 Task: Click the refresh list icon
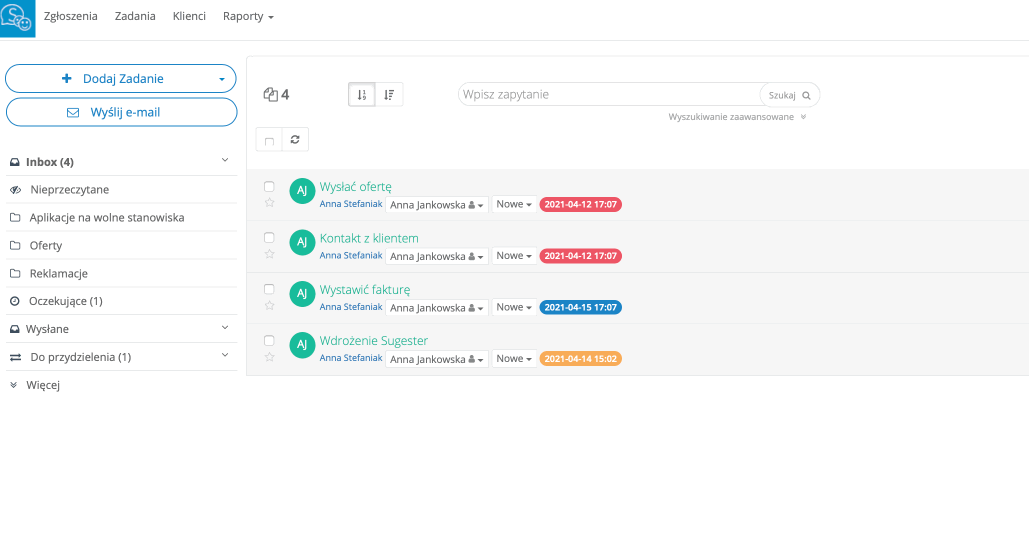click(295, 139)
